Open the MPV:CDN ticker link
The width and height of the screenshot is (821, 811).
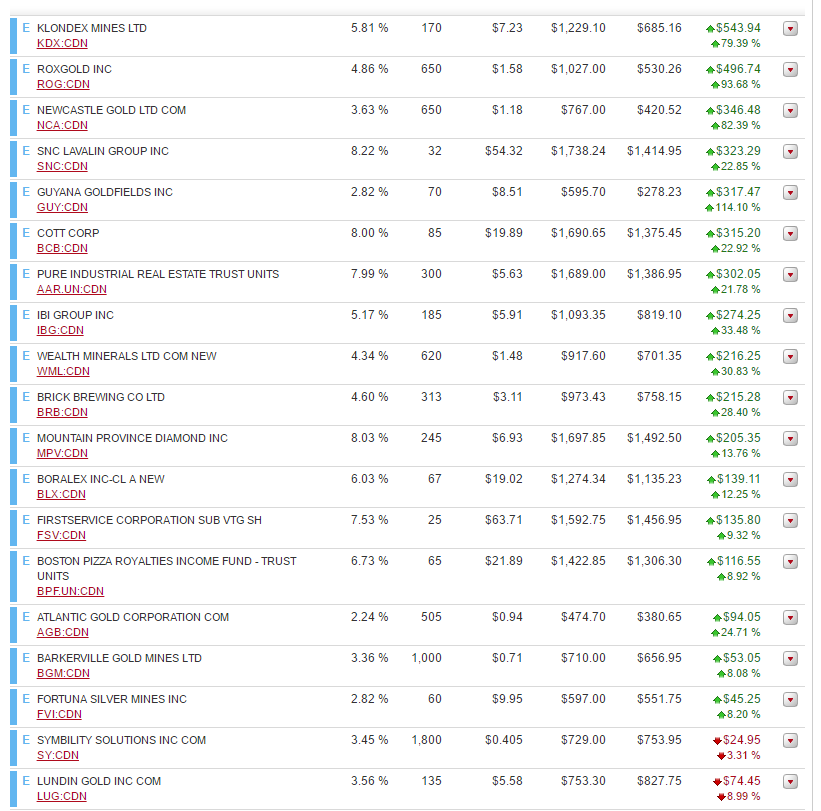tap(62, 453)
